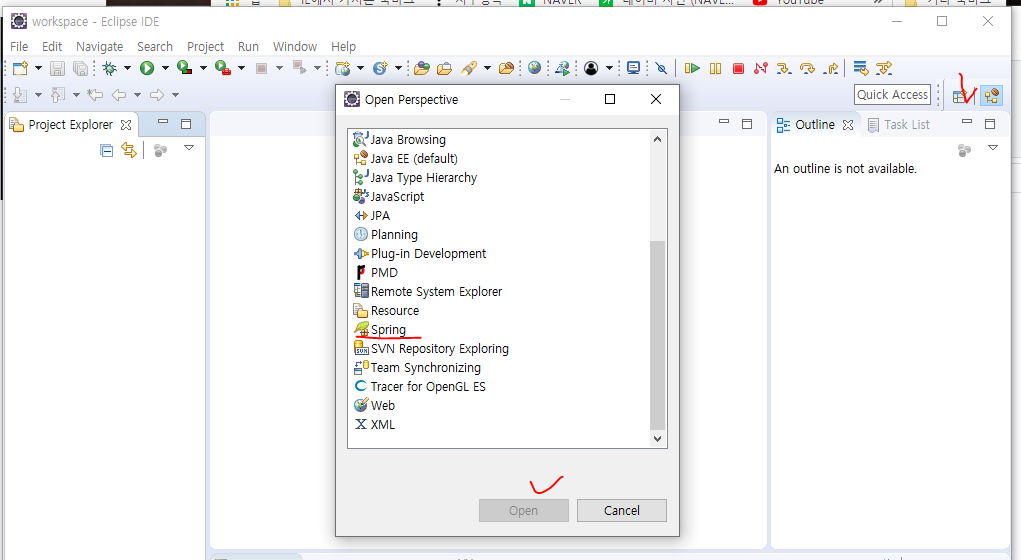This screenshot has width=1021, height=560.
Task: Click the Disconnect debug icon
Action: (x=761, y=68)
